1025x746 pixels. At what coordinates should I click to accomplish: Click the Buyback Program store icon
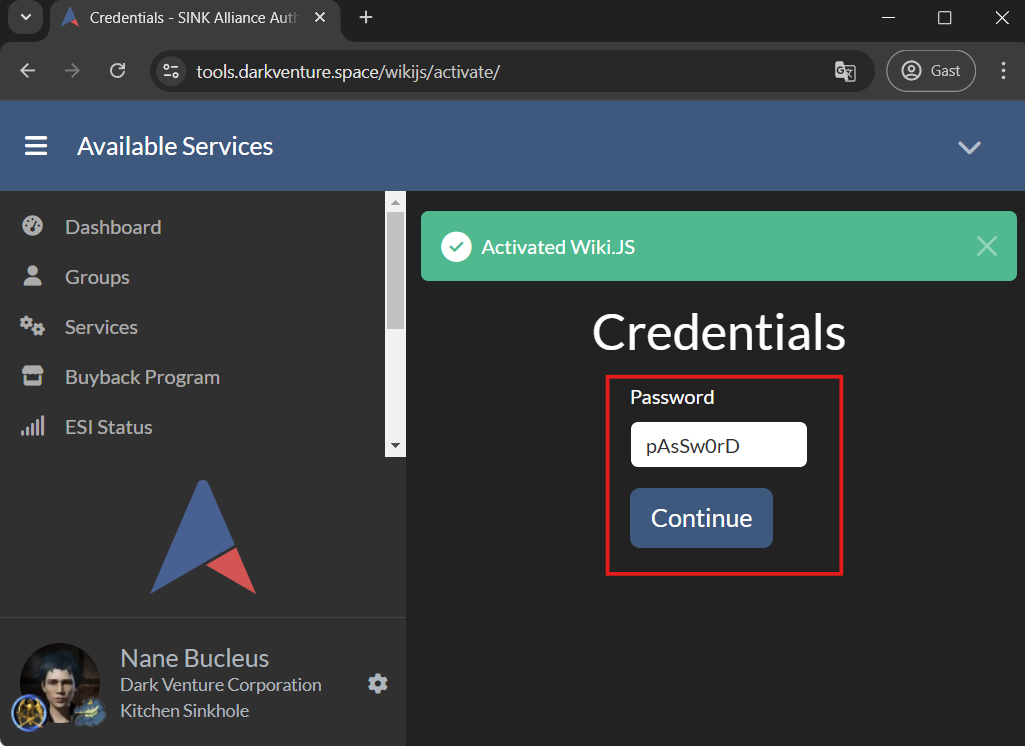coord(32,377)
